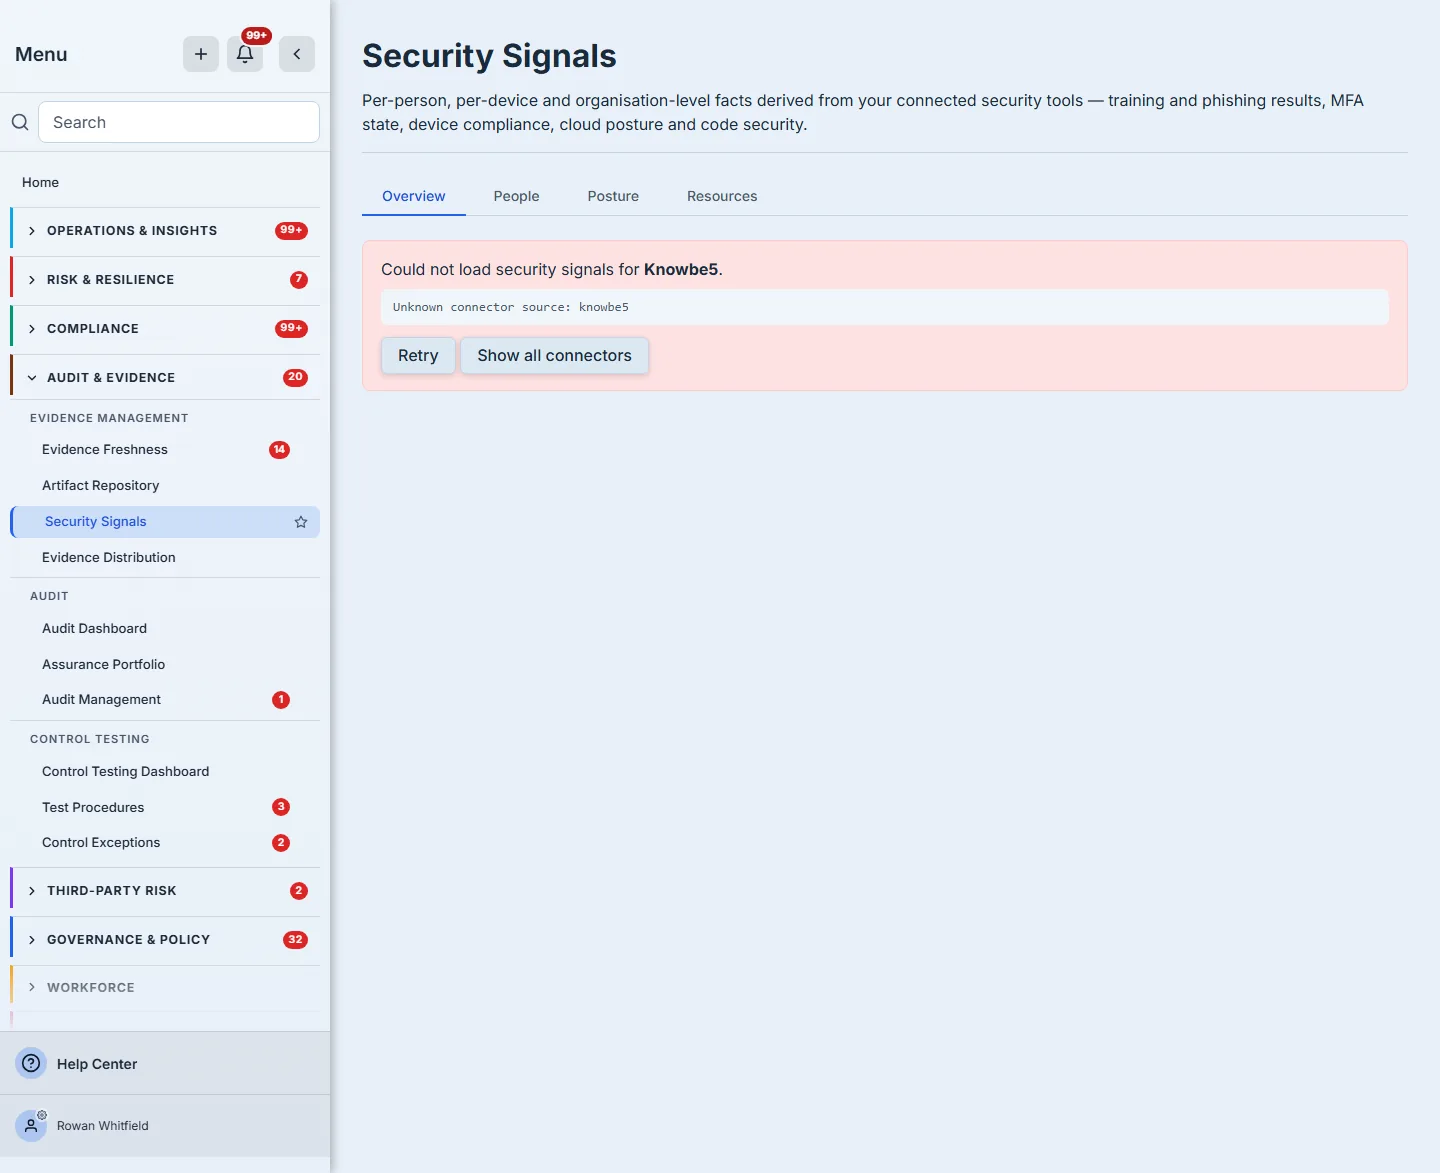
Task: Open Evidence Freshness page
Action: 165,450
